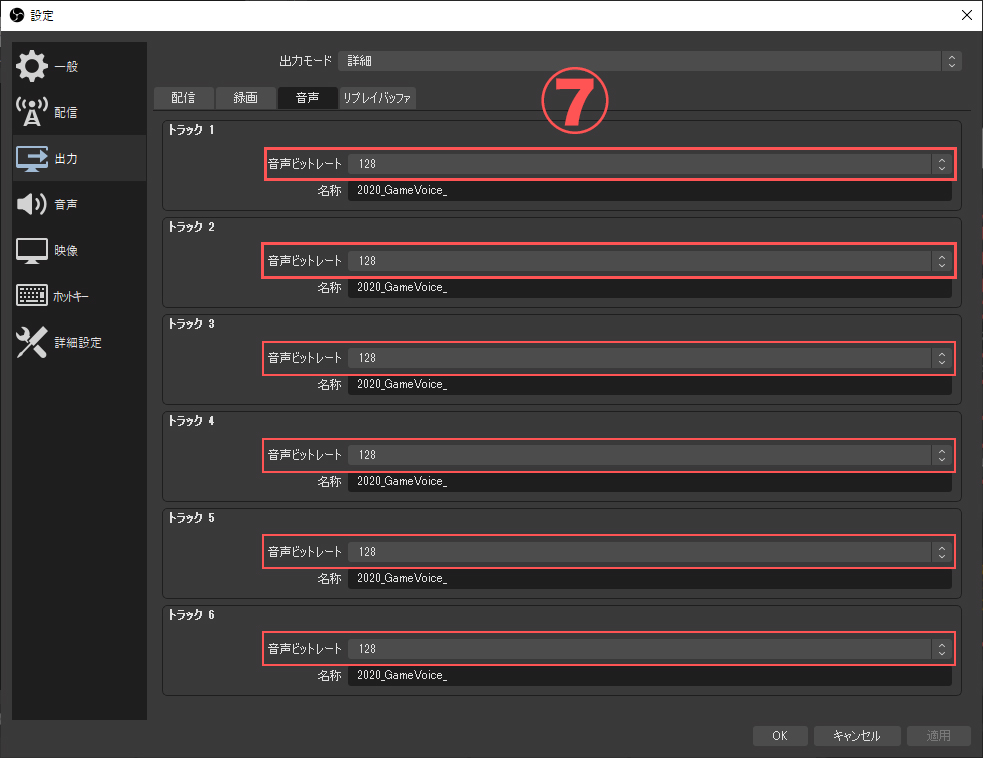The image size is (983, 758).
Task: Open the 音声 (Audio) speaker icon in sidebar
Action: pos(31,204)
